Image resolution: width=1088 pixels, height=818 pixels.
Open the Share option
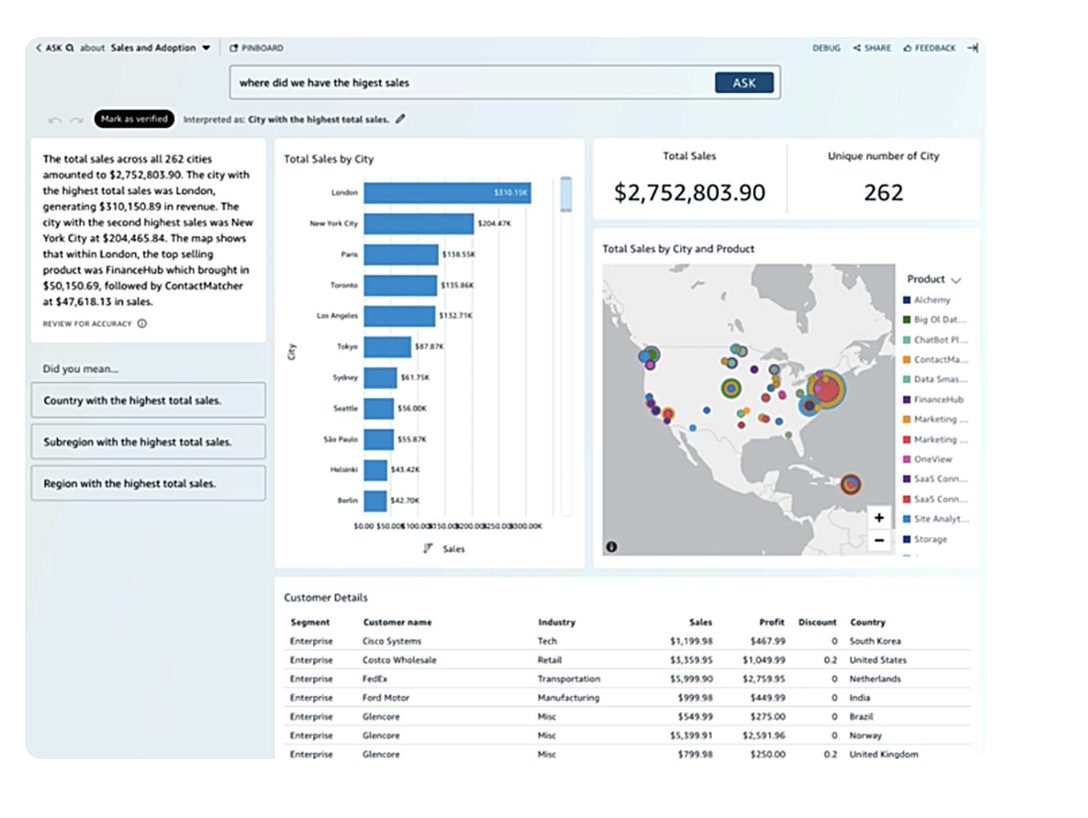coord(872,48)
